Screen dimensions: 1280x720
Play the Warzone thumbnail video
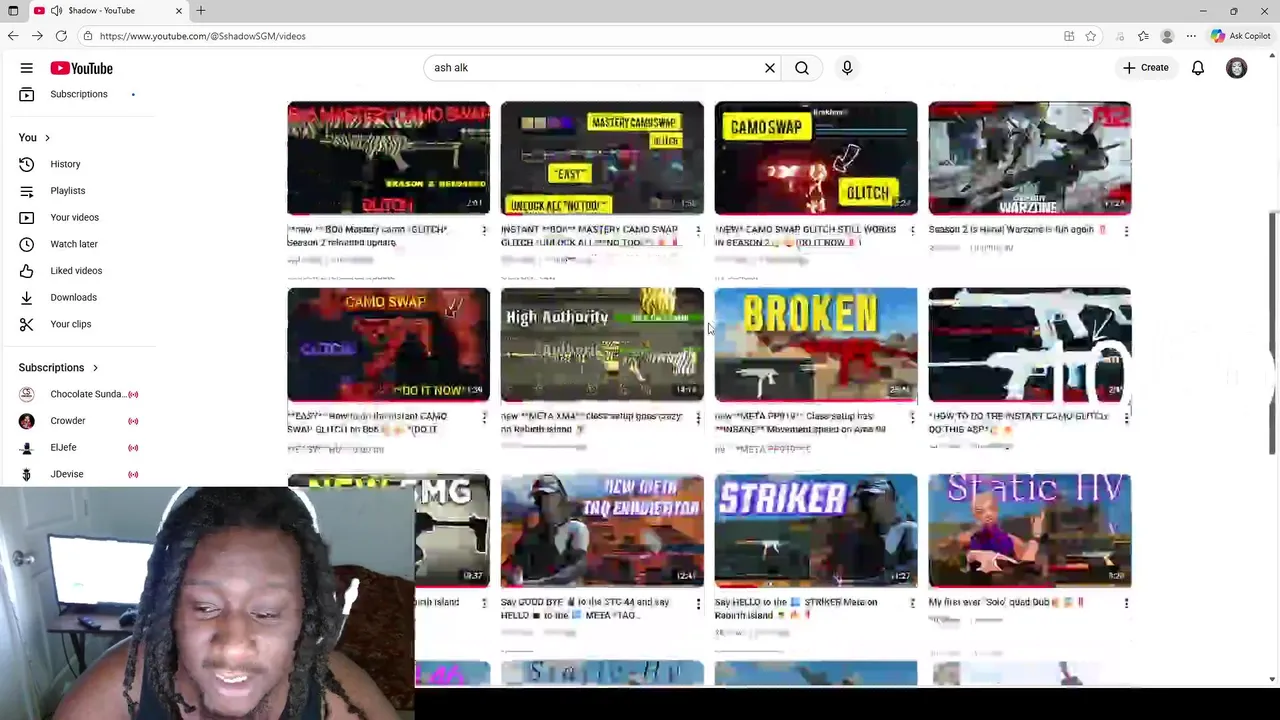click(1030, 158)
